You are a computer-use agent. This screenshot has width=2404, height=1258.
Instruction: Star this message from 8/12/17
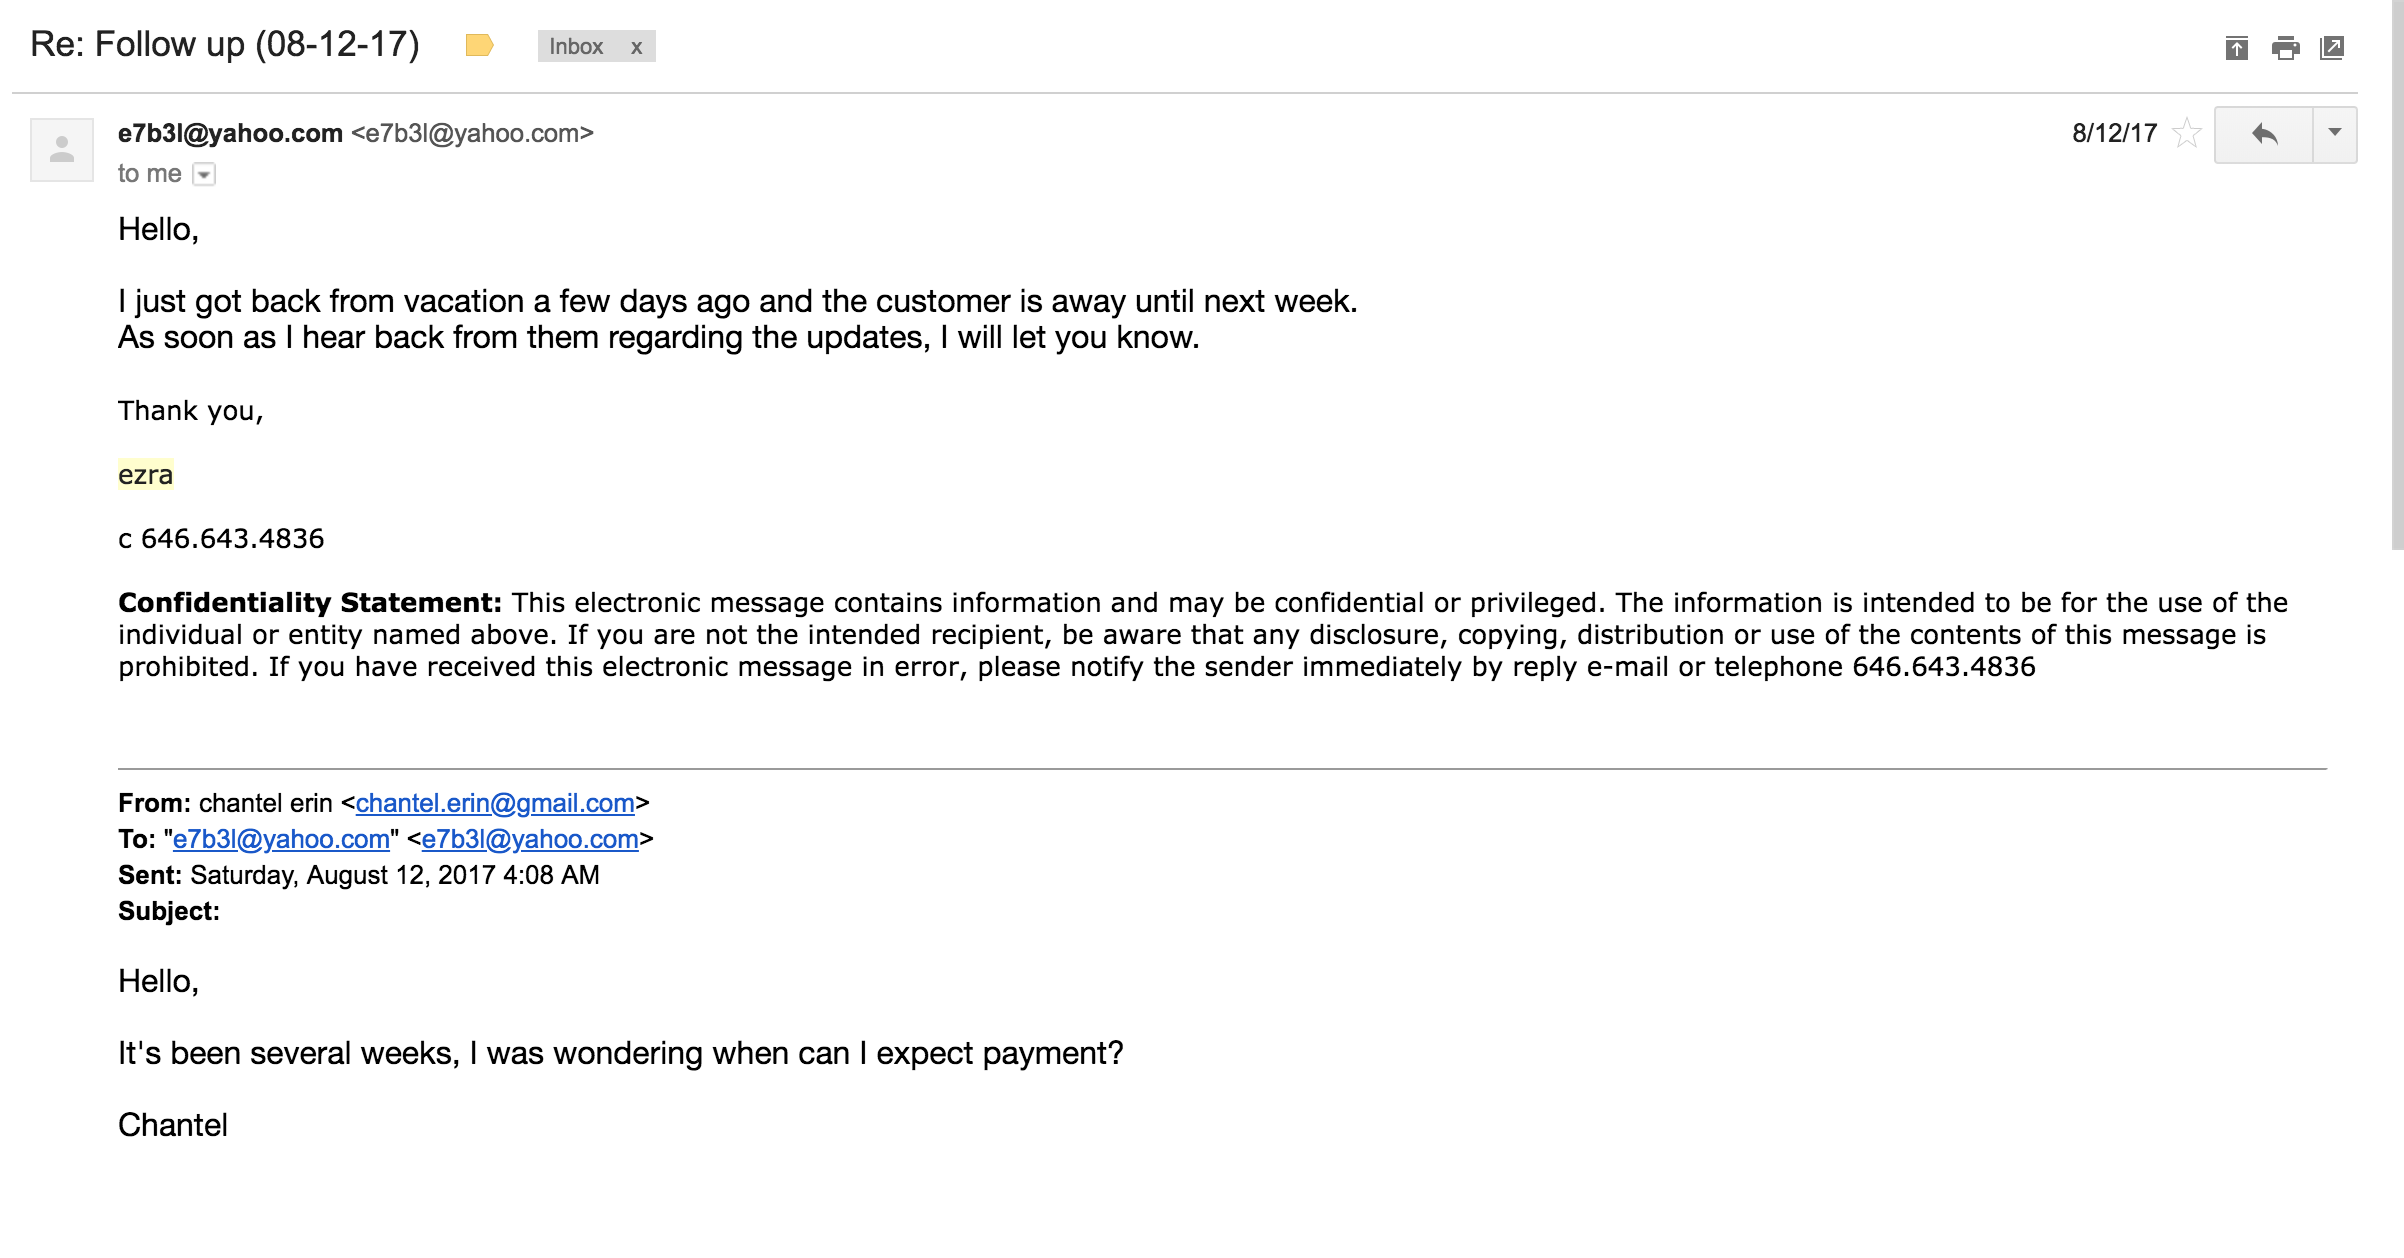(x=2187, y=133)
